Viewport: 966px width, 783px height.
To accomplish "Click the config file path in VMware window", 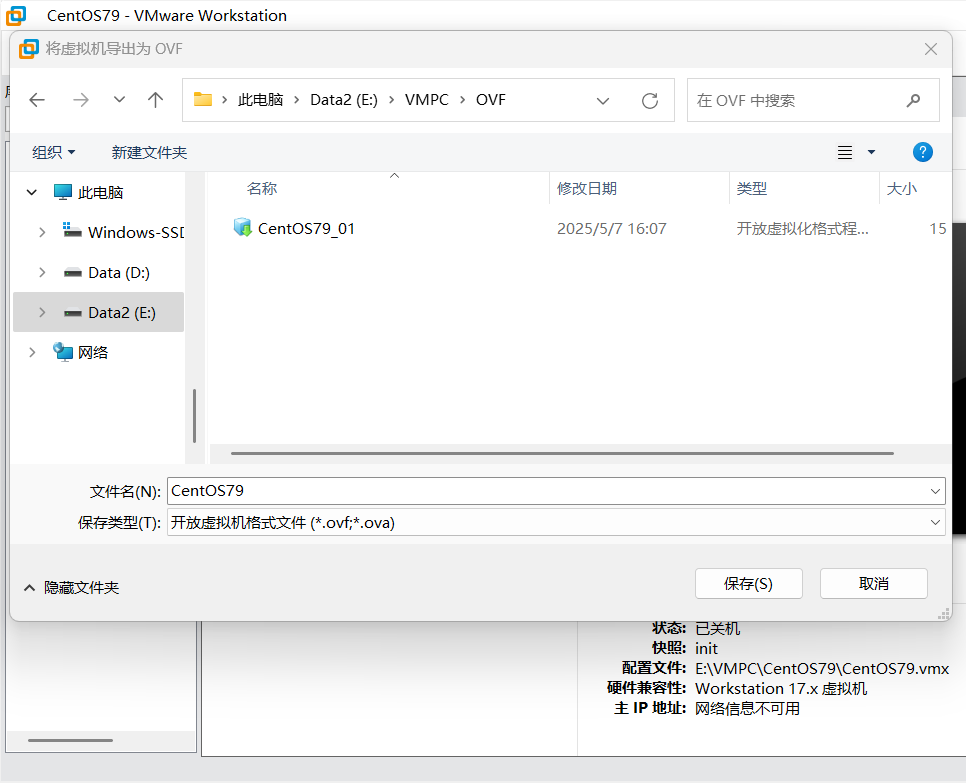I will pos(822,668).
